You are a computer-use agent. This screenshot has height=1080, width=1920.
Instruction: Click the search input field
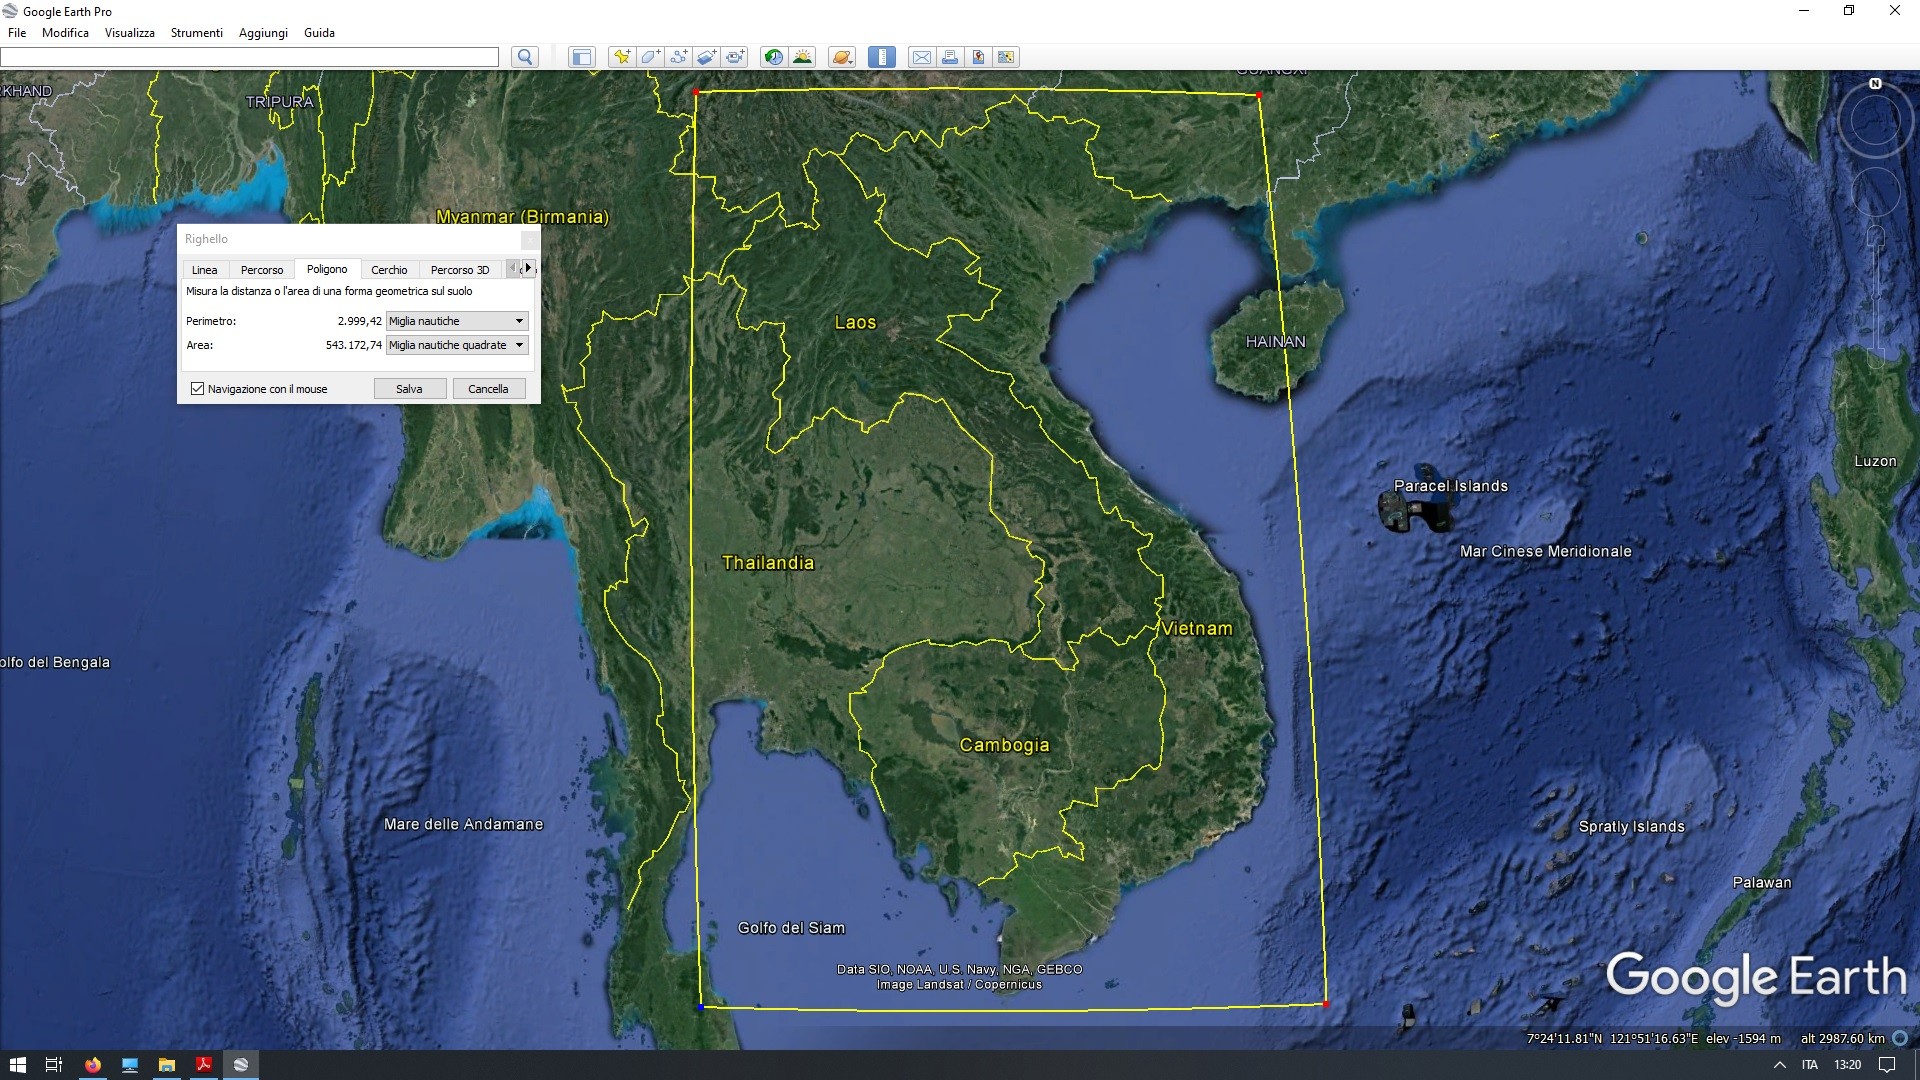click(x=249, y=57)
